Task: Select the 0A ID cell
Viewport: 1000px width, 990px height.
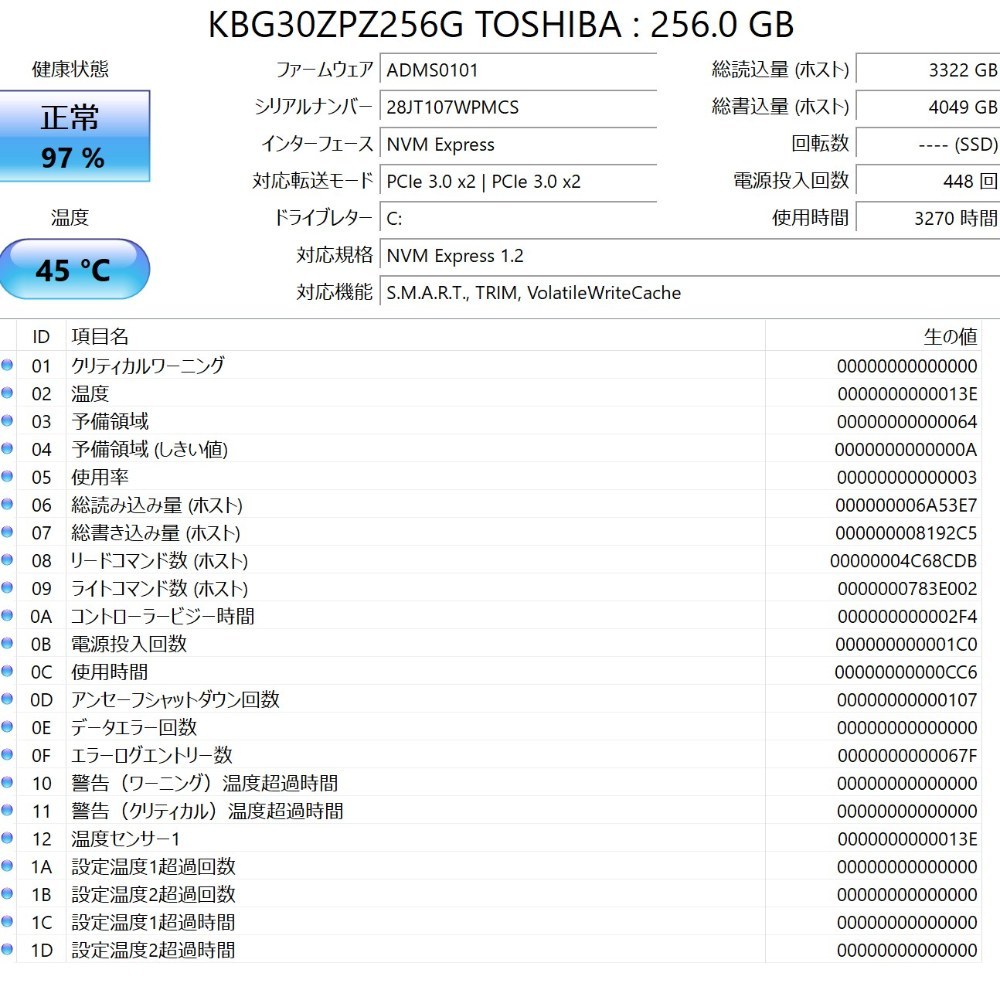Action: click(x=41, y=617)
